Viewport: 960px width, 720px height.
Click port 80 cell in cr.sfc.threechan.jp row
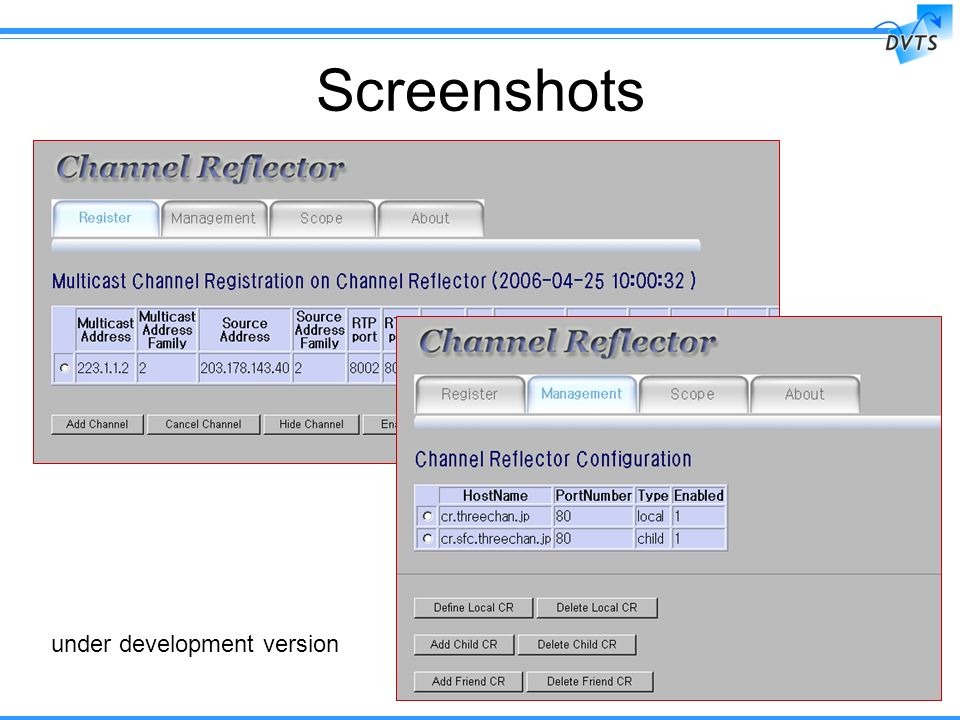593,539
